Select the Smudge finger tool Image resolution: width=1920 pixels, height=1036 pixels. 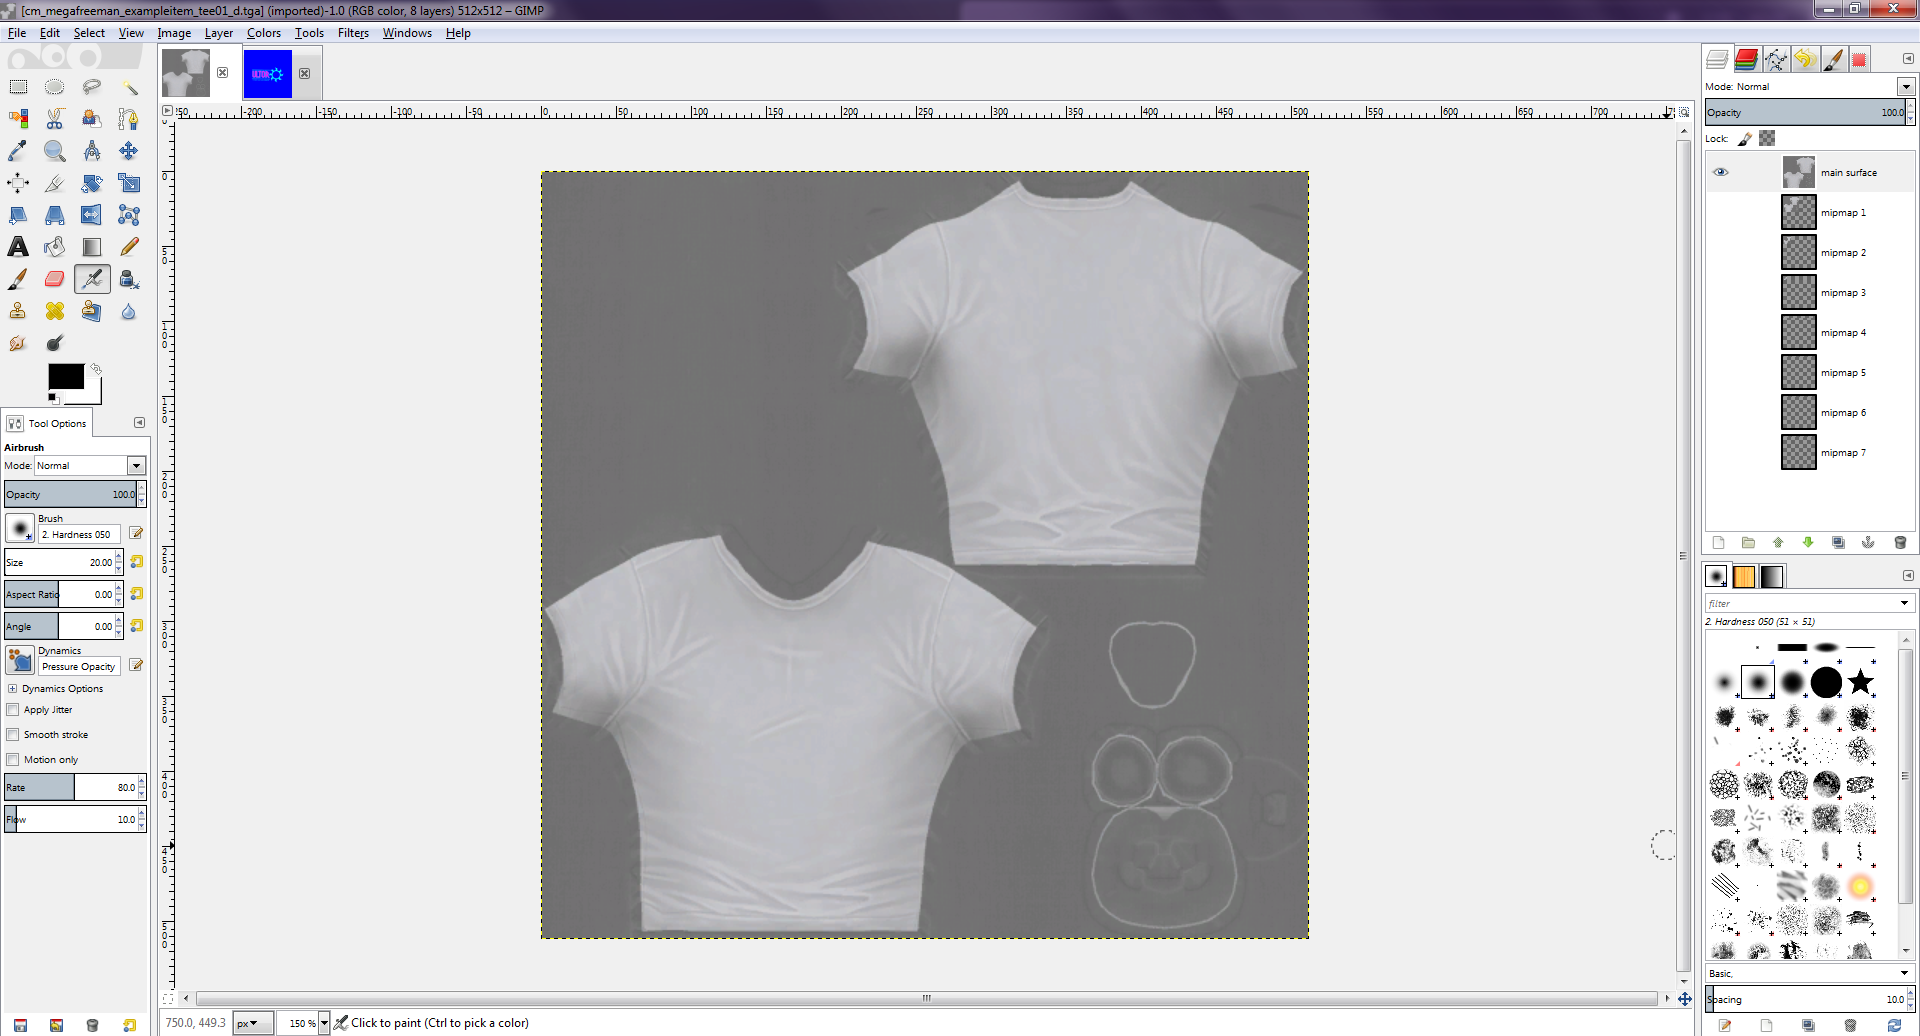18,343
